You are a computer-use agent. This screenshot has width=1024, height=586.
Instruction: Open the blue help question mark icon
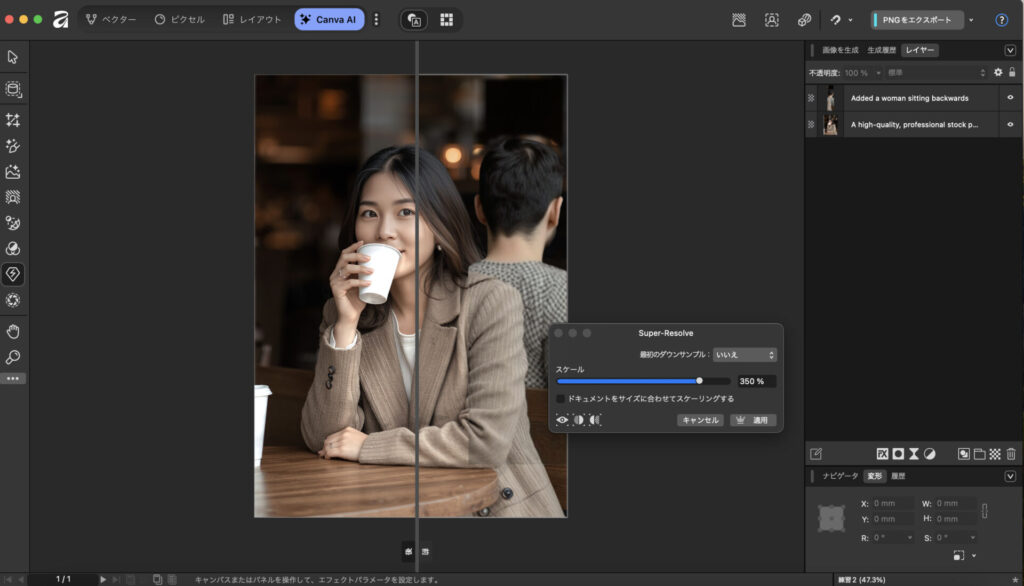pyautogui.click(x=1001, y=20)
